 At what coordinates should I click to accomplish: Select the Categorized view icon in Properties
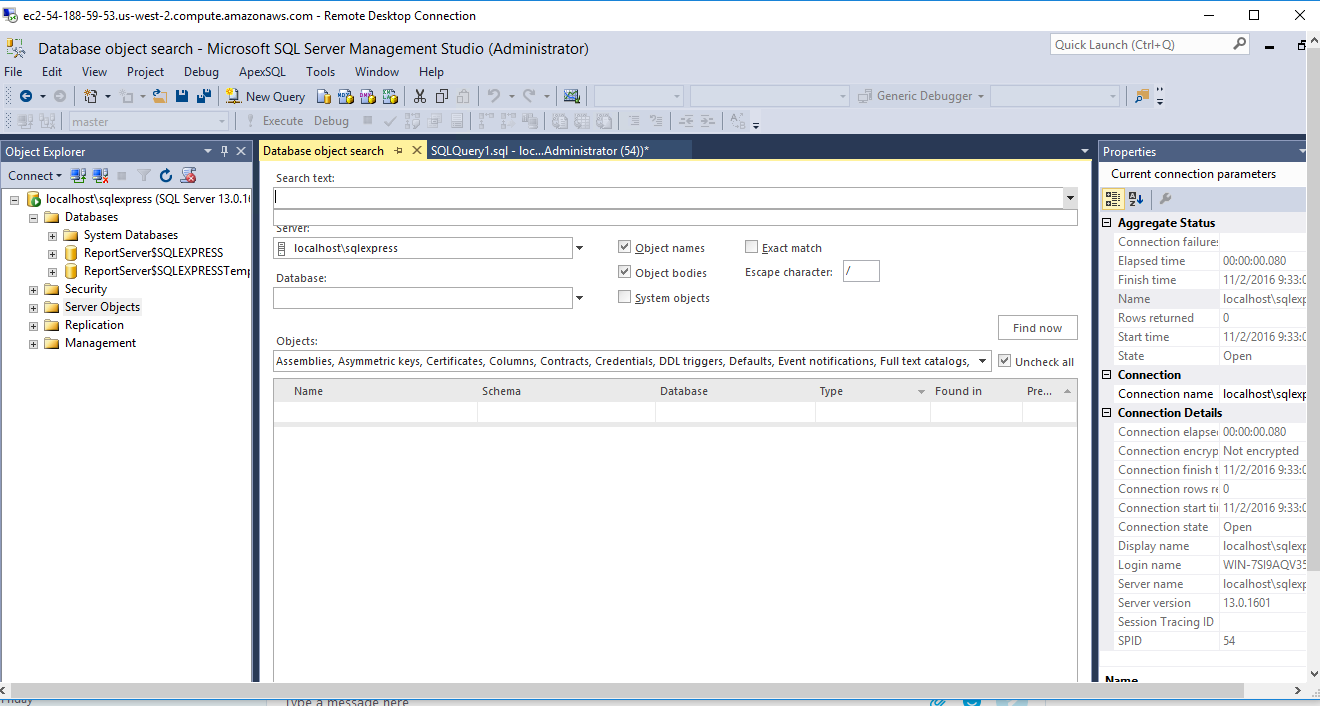point(1113,198)
